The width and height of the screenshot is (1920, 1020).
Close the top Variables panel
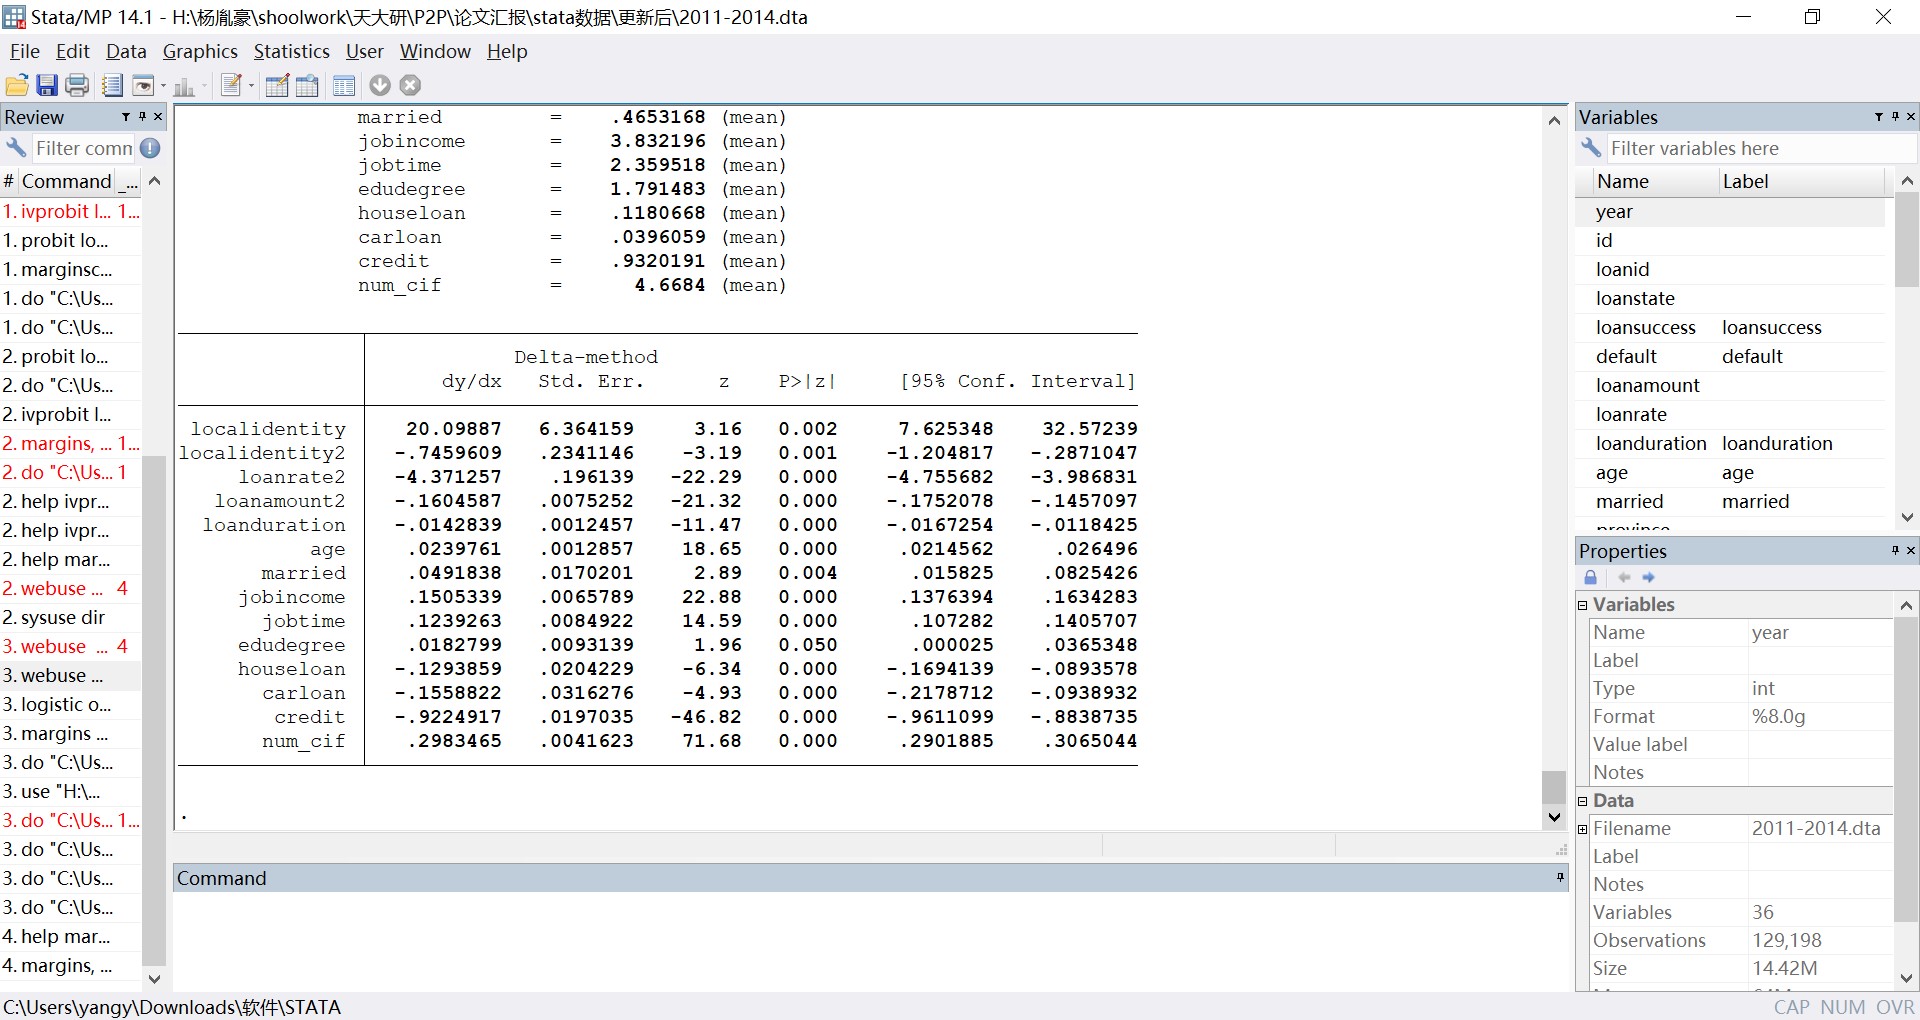click(x=1911, y=117)
